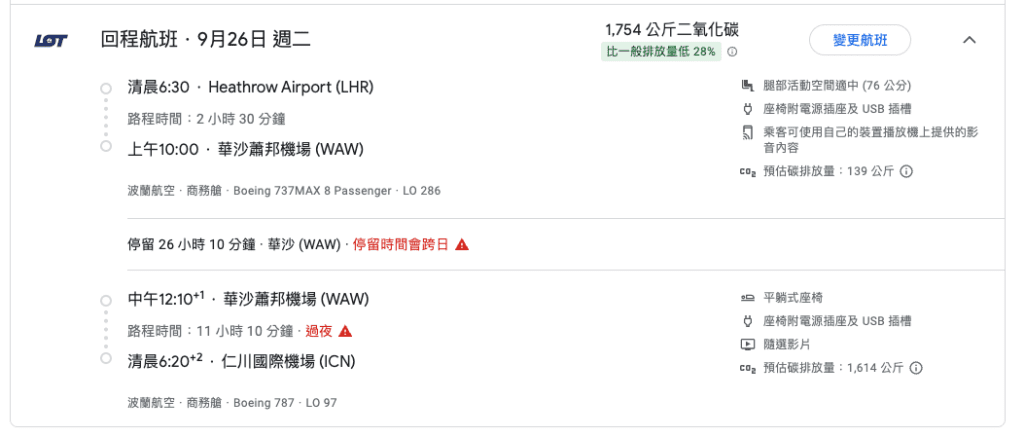Click second flight's power outlet icon

(748, 321)
